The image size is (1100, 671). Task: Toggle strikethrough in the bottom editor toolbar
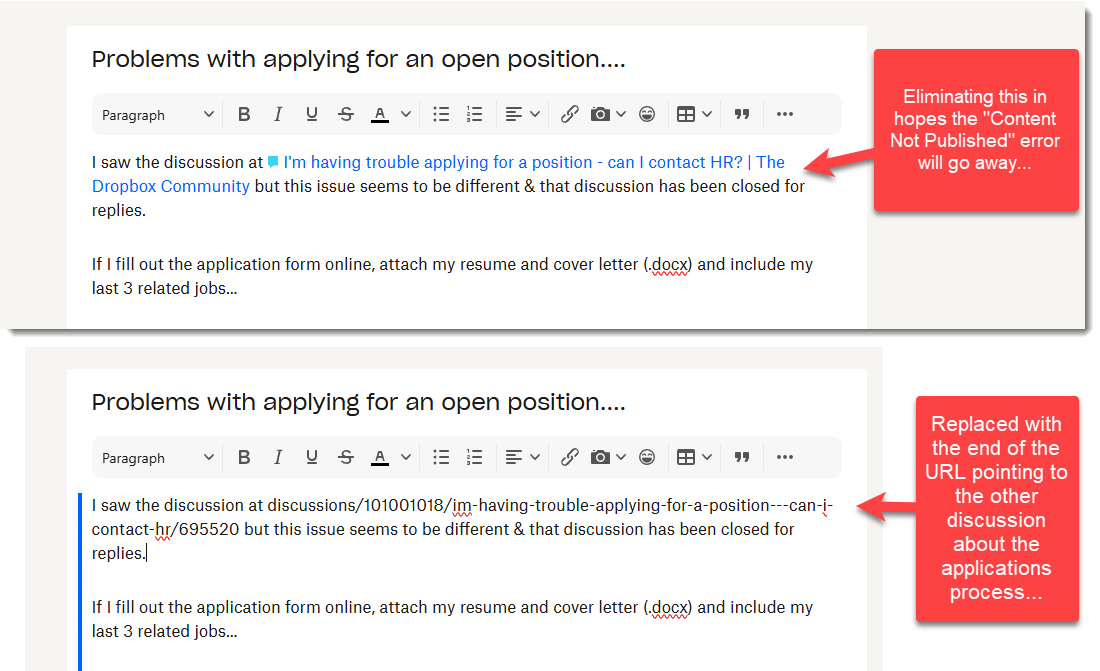[346, 458]
